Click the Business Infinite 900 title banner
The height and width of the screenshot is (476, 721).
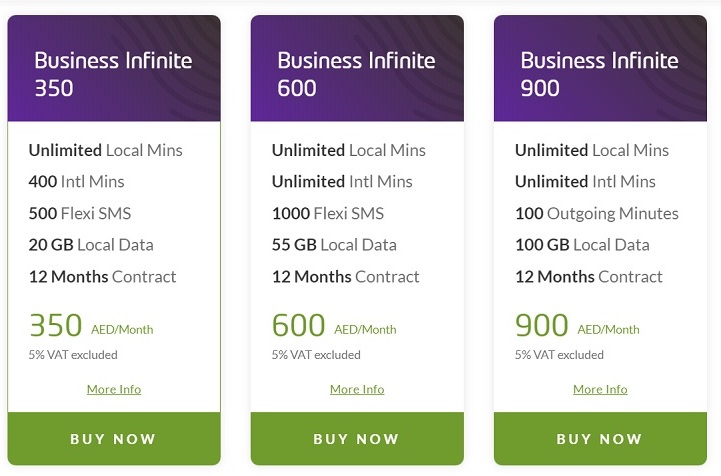coord(600,72)
